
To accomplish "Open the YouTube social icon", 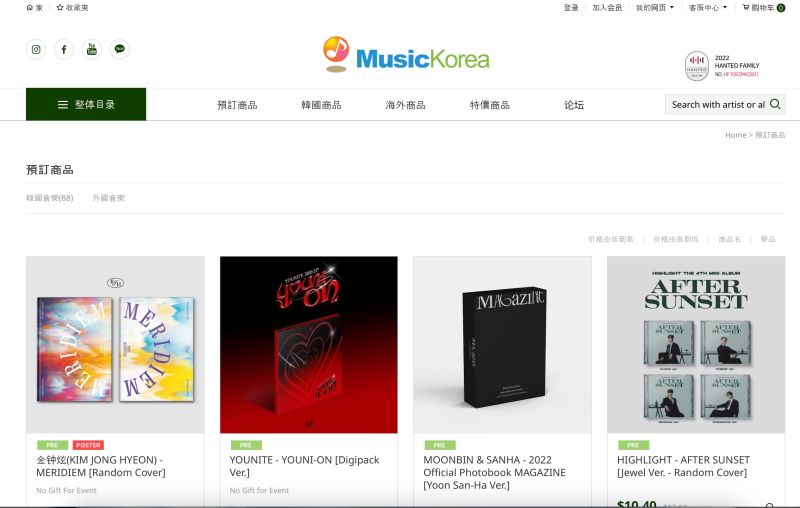I will (92, 49).
